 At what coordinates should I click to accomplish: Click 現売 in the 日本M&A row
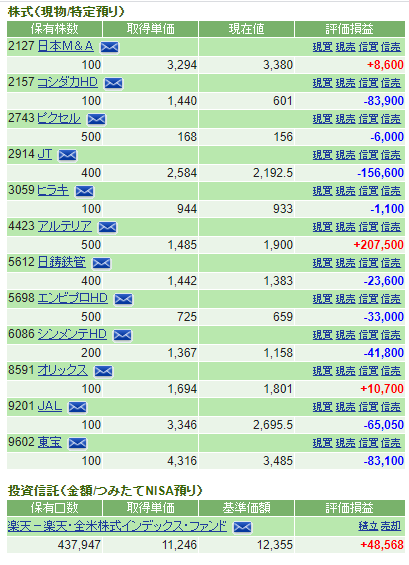pos(345,47)
